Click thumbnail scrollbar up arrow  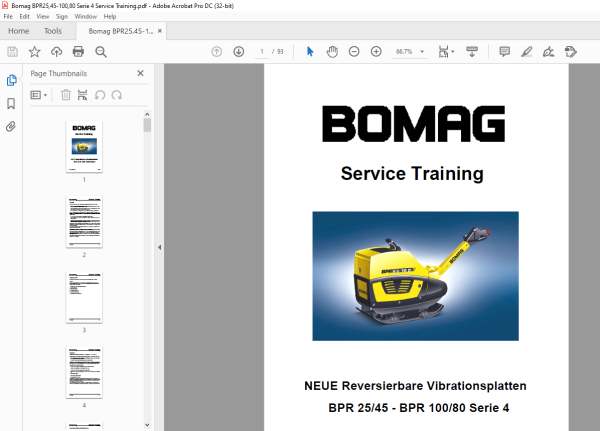click(x=147, y=114)
